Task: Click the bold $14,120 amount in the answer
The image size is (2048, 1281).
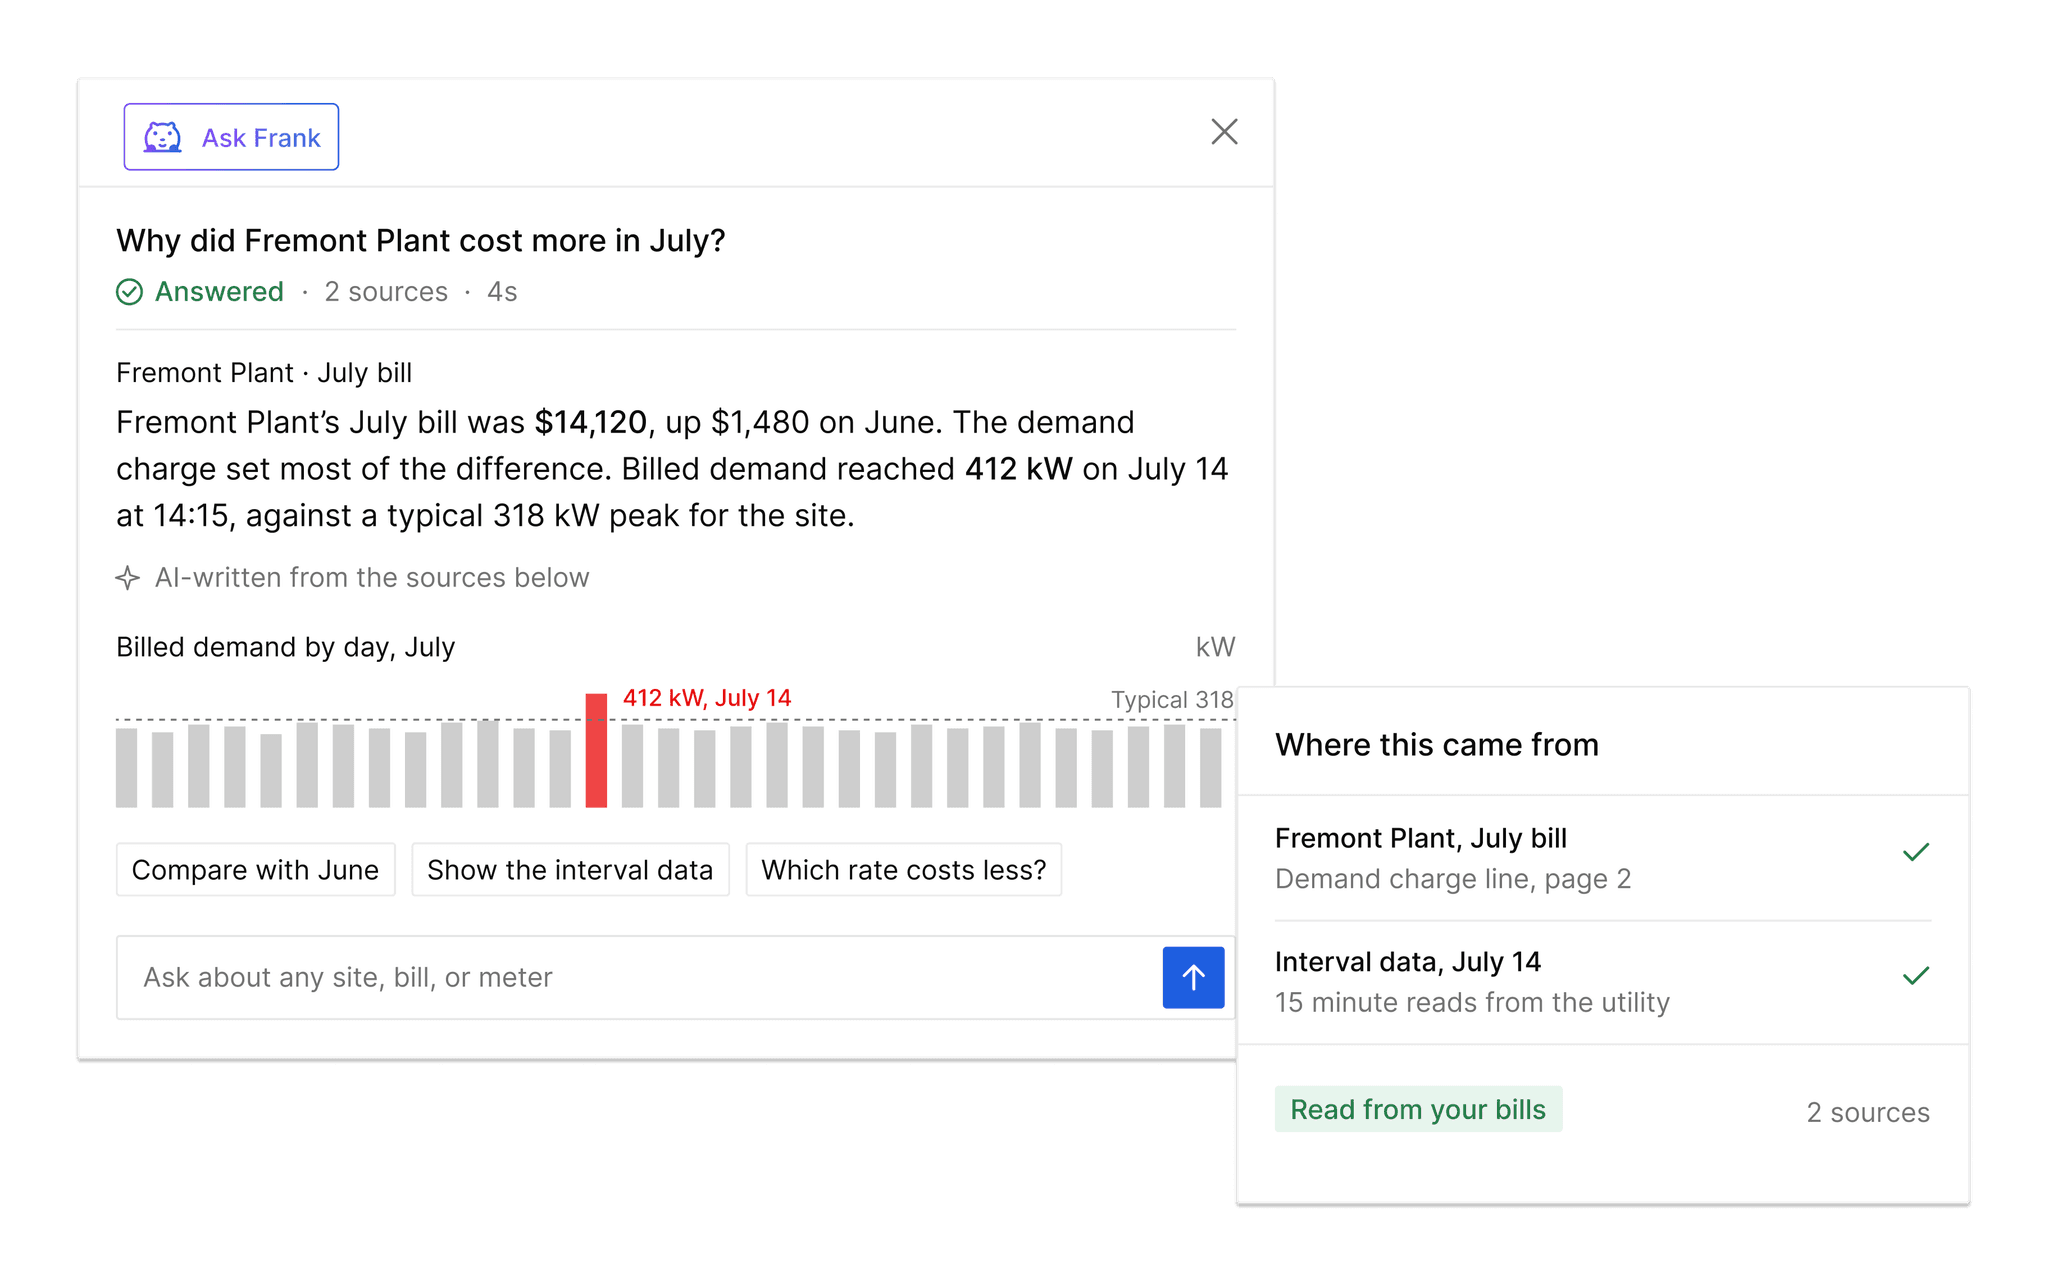Action: (591, 423)
